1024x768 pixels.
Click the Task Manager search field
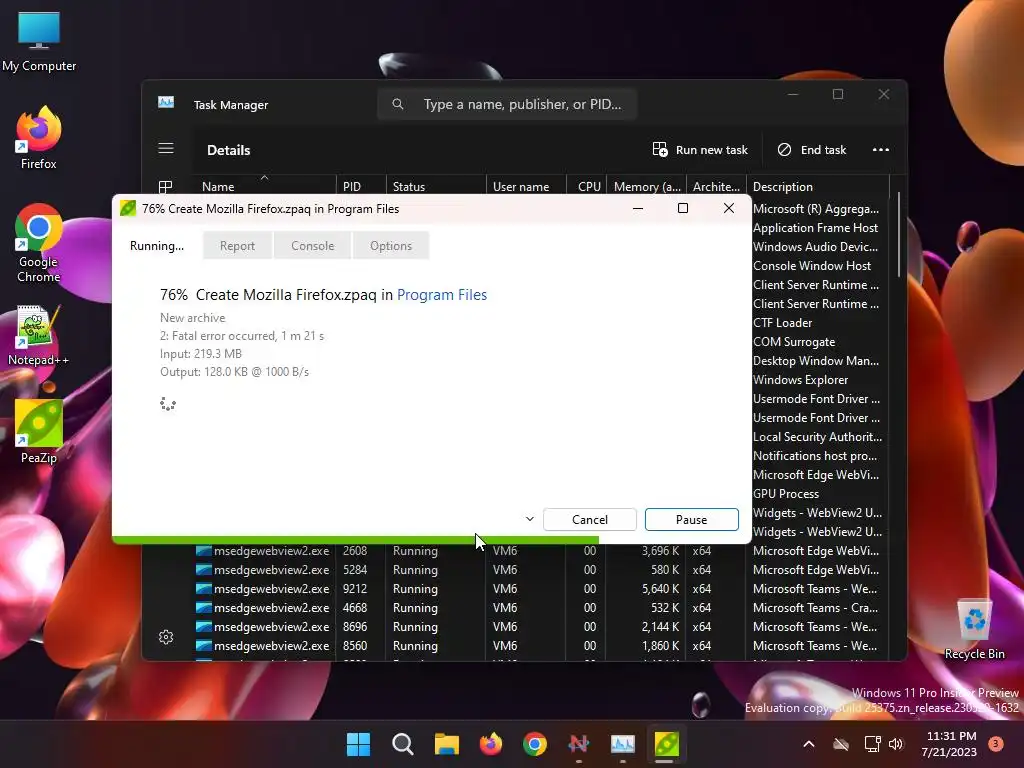pyautogui.click(x=507, y=104)
